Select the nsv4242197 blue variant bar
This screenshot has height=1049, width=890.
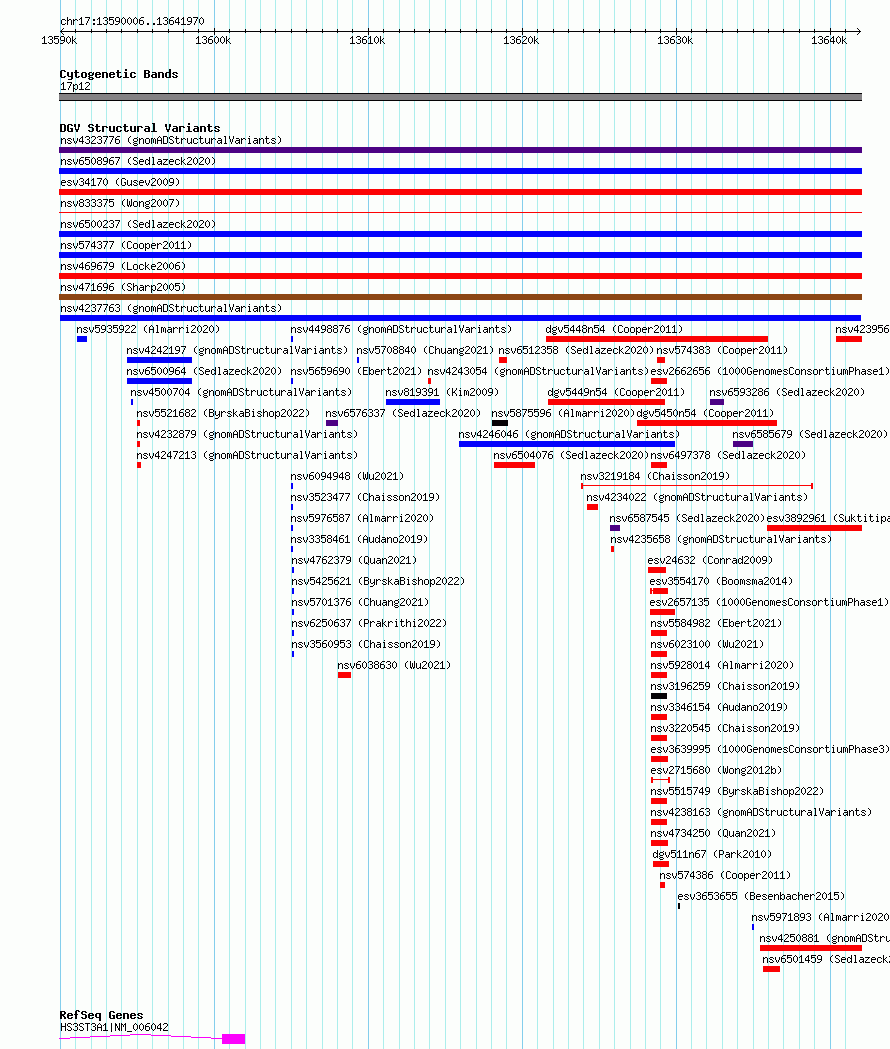point(159,360)
